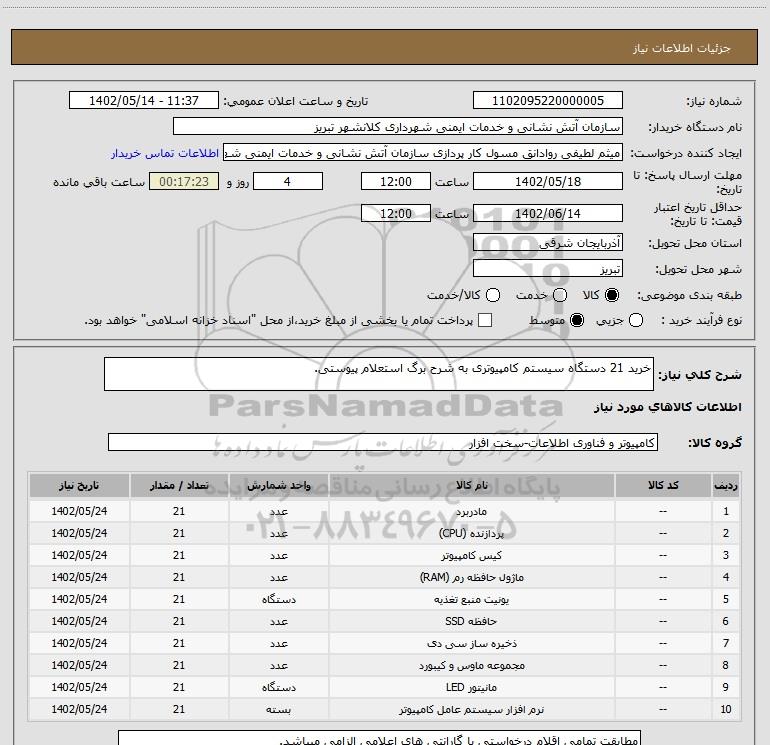Toggle the Islamic treasury bonds payment checkbox
This screenshot has height=745, width=770.
(x=485, y=320)
